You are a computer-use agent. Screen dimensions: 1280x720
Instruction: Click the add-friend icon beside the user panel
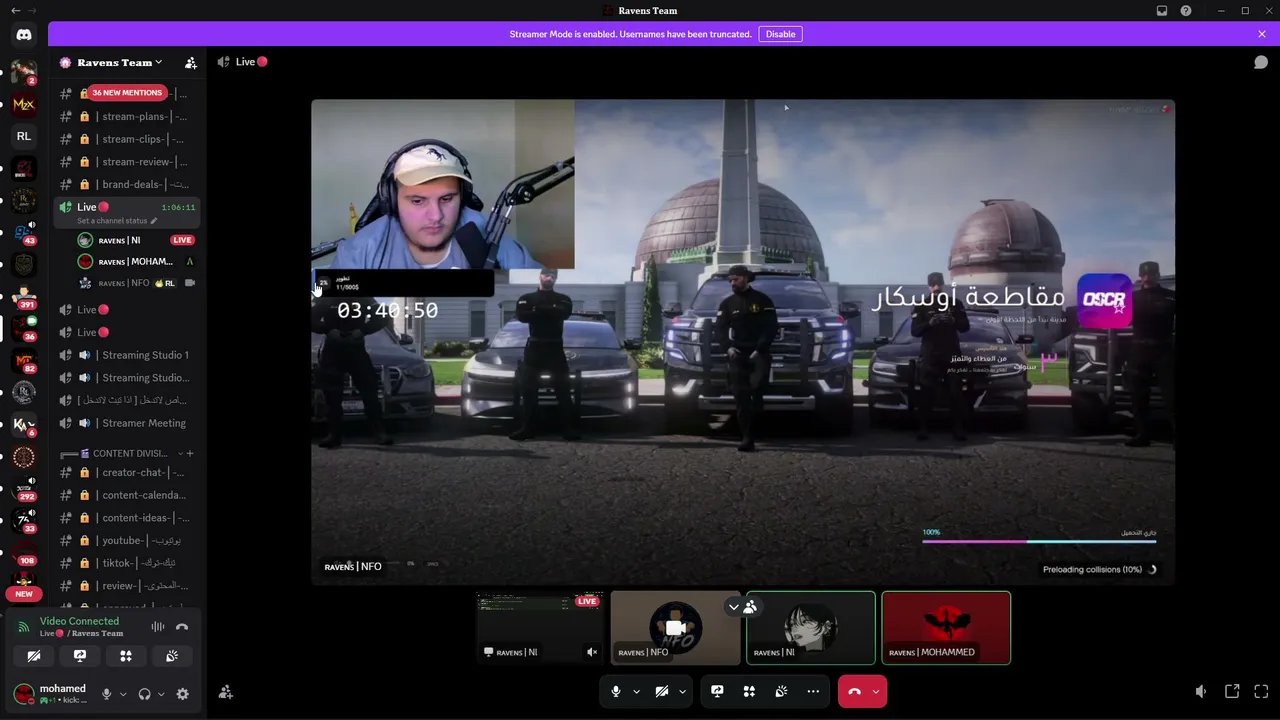(226, 692)
